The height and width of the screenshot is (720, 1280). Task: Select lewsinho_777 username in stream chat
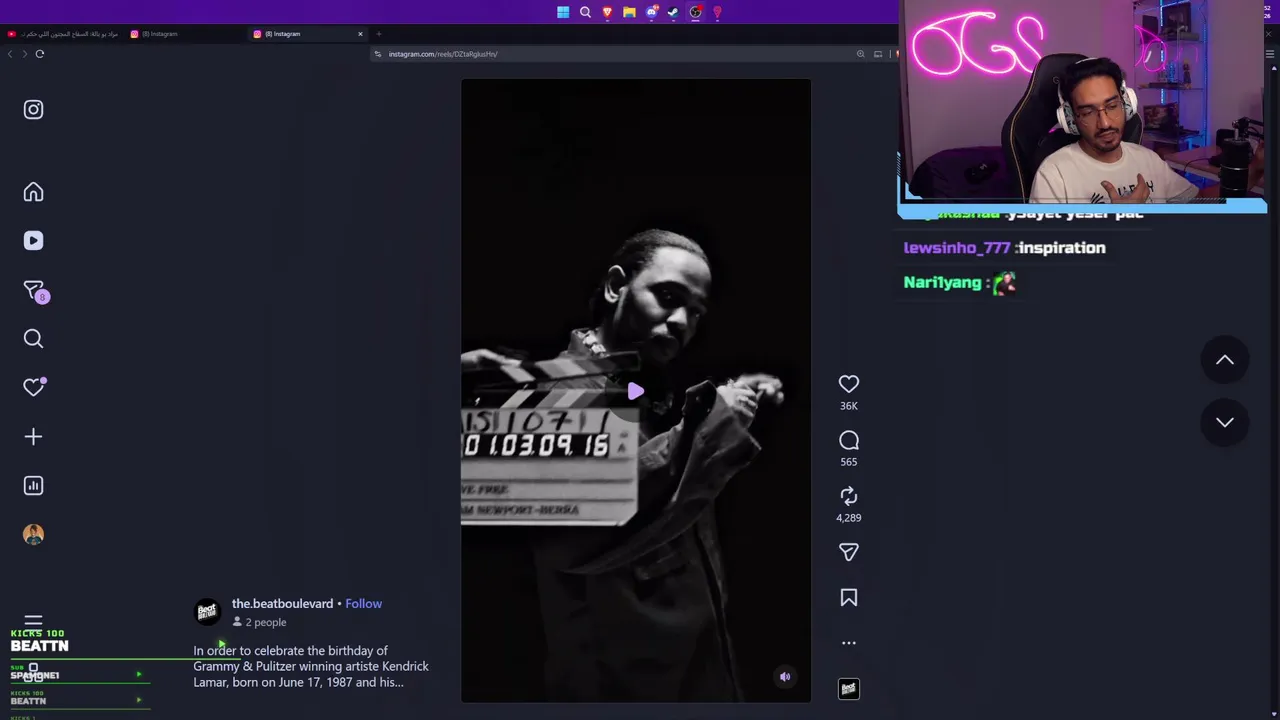coord(956,248)
